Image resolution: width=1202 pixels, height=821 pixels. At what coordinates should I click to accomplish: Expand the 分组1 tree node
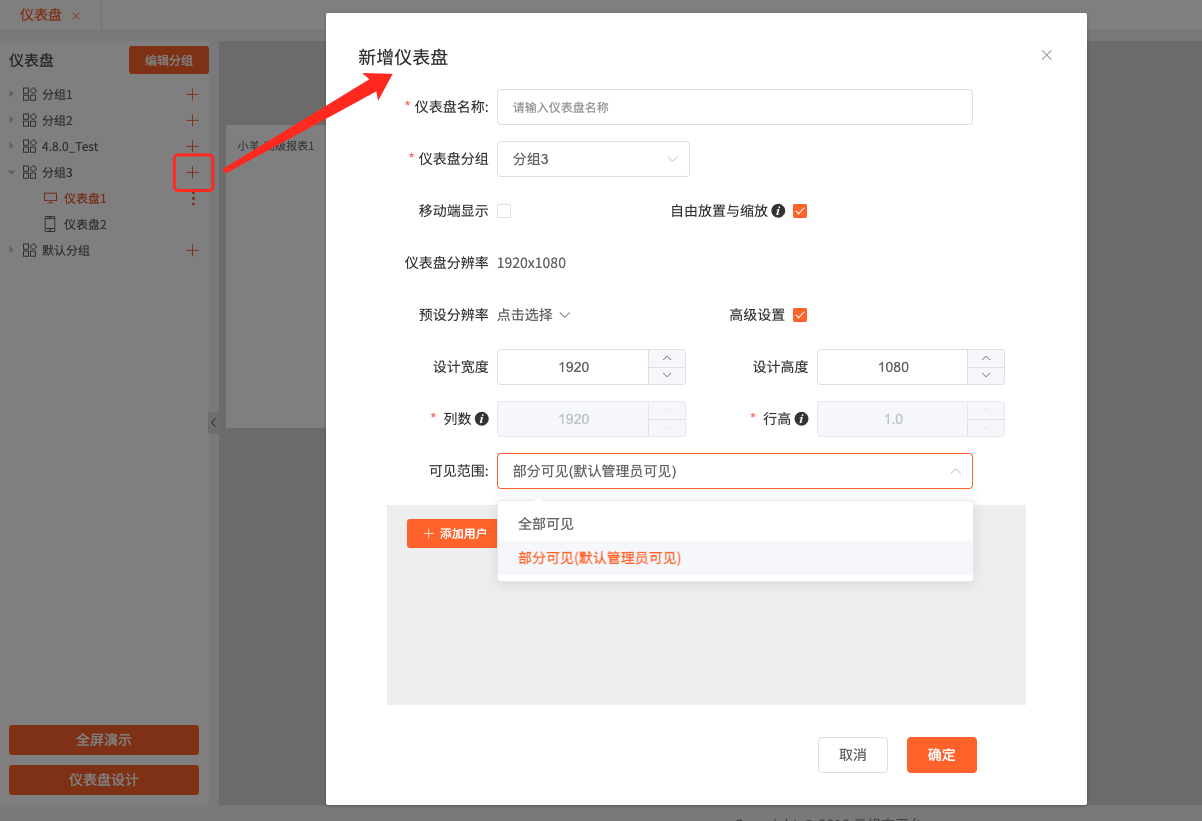[12, 94]
